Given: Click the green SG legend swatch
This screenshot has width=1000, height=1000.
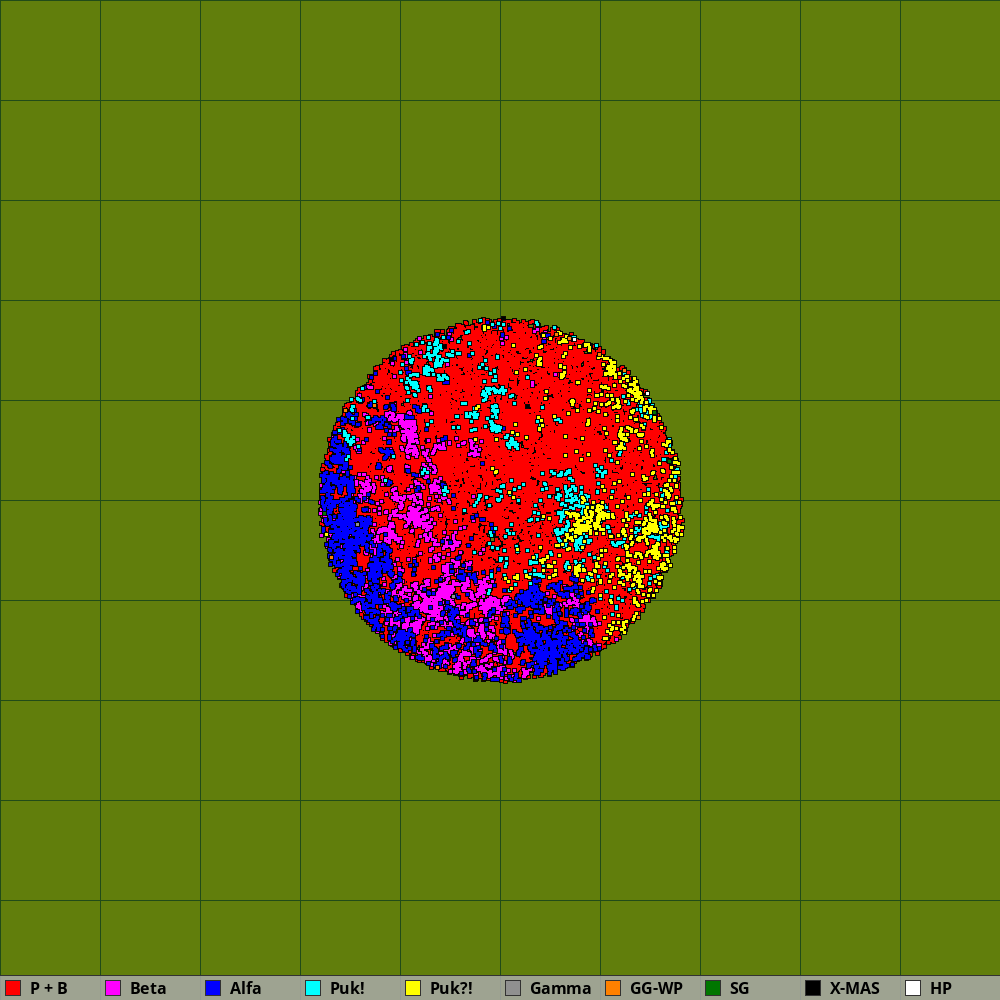Looking at the screenshot, I should [713, 988].
